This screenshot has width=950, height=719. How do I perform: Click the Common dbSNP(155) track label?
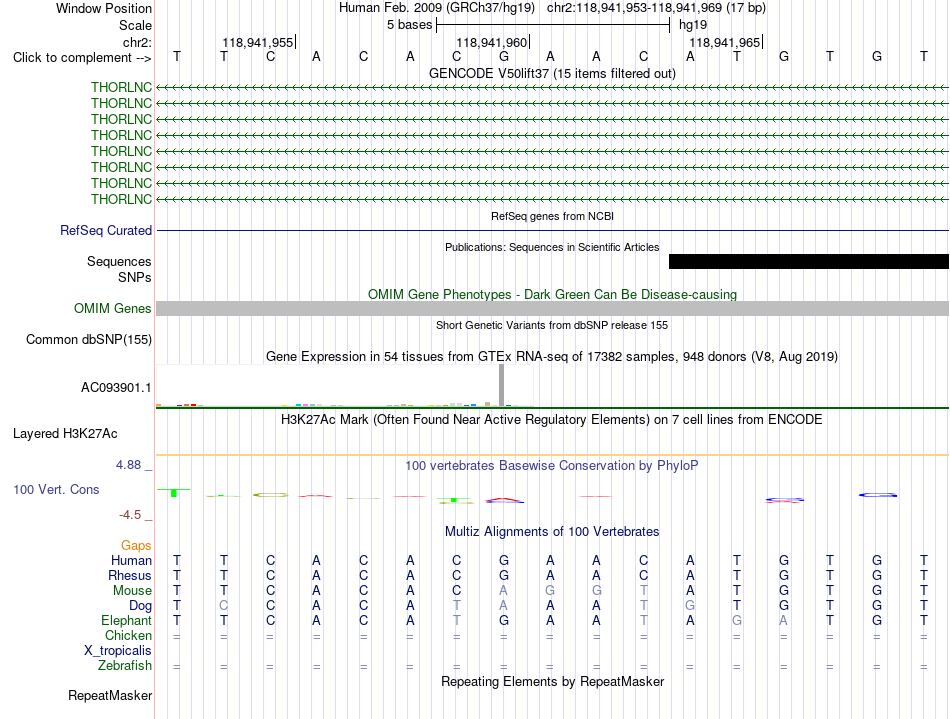click(88, 339)
